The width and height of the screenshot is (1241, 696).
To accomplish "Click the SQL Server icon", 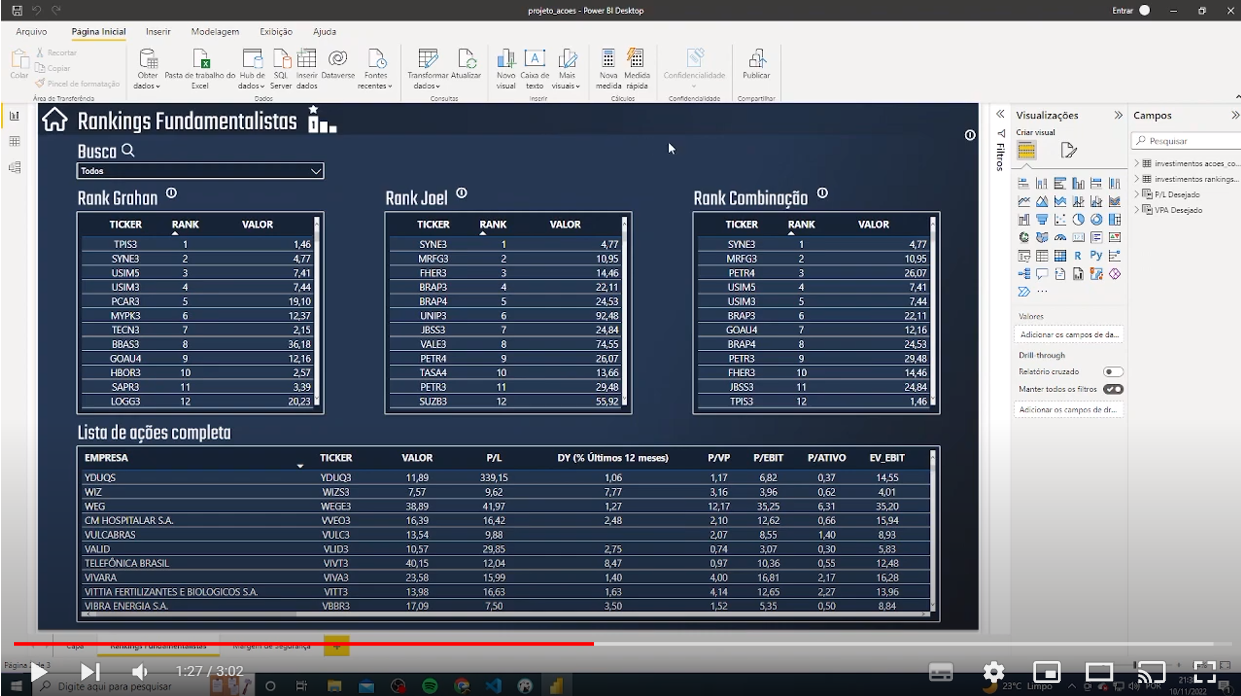I will point(282,58).
